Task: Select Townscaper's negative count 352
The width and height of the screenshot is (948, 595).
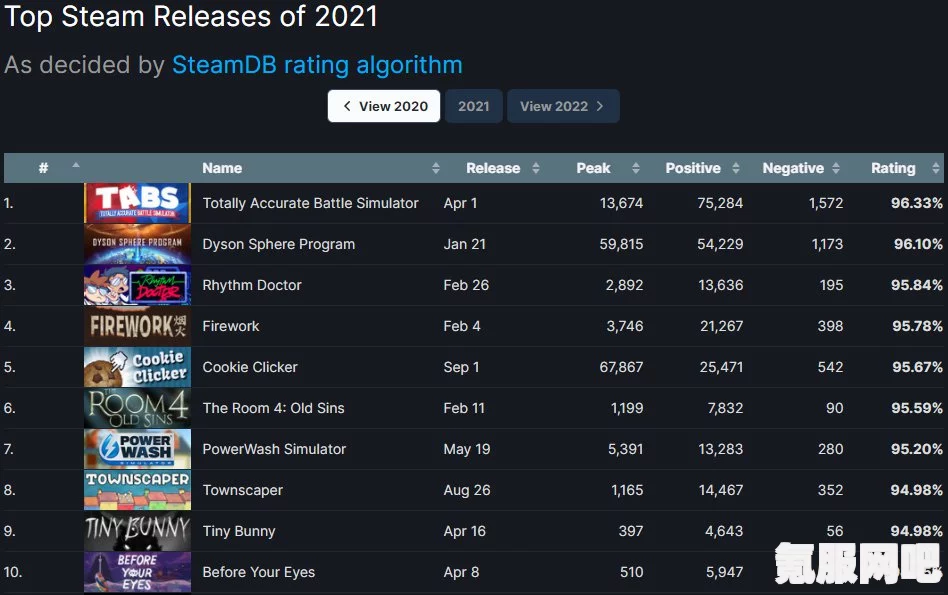Action: click(830, 490)
